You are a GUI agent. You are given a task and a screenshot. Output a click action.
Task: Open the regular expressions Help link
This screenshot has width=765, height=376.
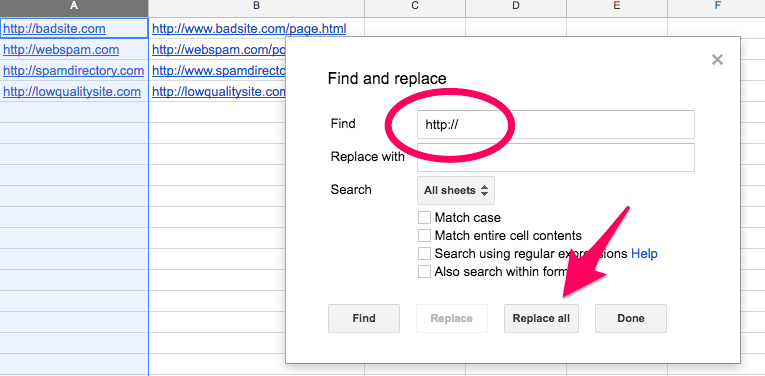[x=644, y=254]
